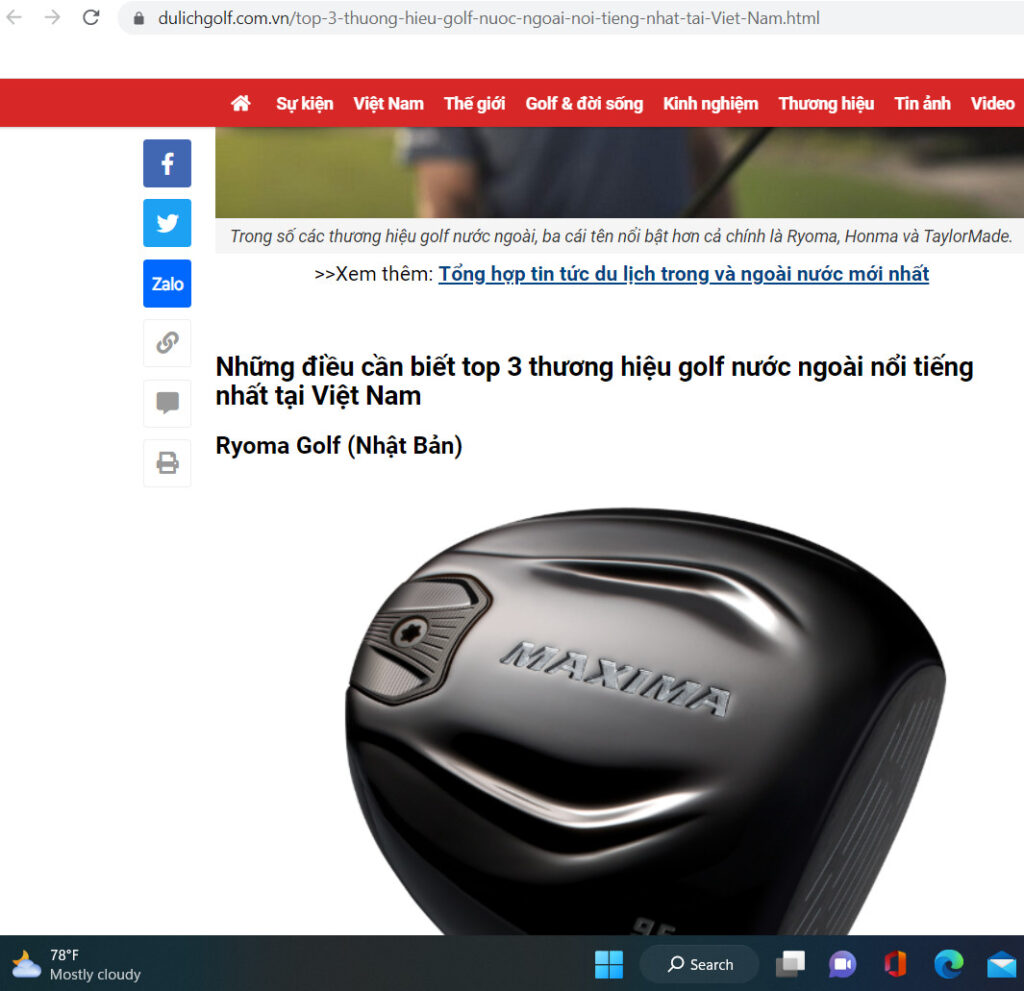This screenshot has width=1024, height=991.
Task: Open the Thế giới menu item
Action: click(x=474, y=104)
